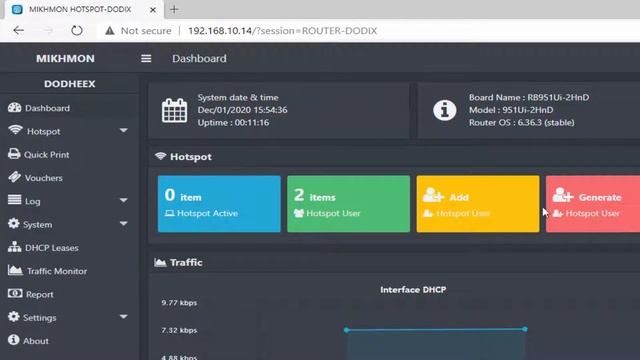Open a new browser tab
The height and width of the screenshot is (360, 640).
click(174, 9)
